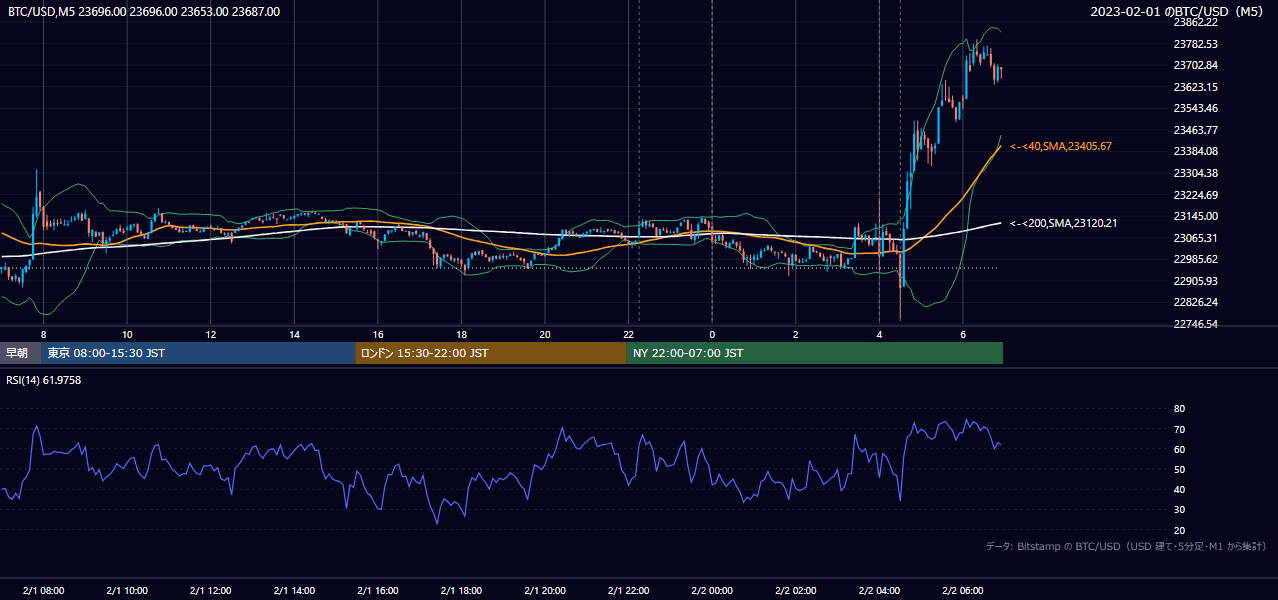This screenshot has width=1278, height=600.
Task: Click the price axis value 23702.84
Action: click(1196, 65)
